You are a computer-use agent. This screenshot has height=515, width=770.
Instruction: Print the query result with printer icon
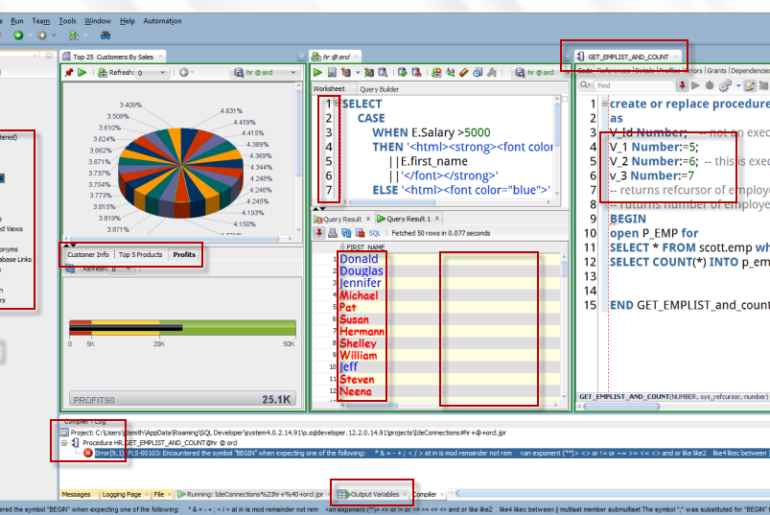point(332,233)
